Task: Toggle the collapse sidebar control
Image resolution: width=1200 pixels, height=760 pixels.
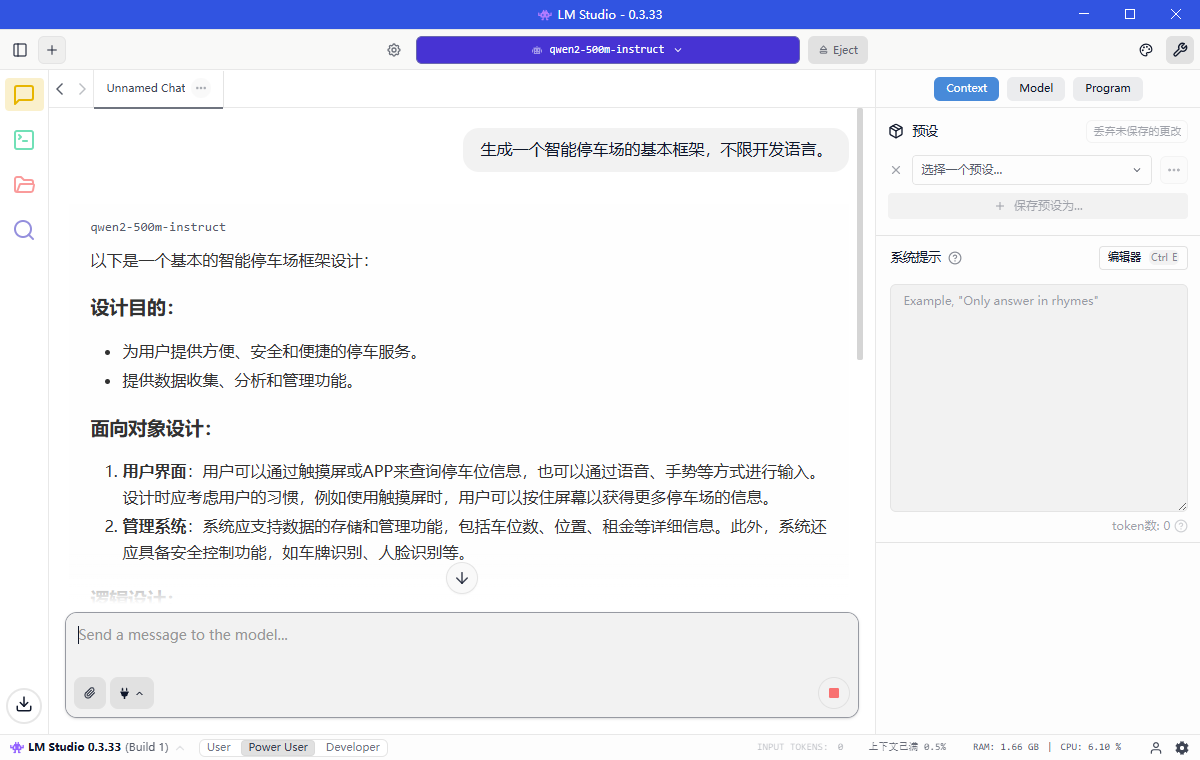Action: pyautogui.click(x=19, y=49)
